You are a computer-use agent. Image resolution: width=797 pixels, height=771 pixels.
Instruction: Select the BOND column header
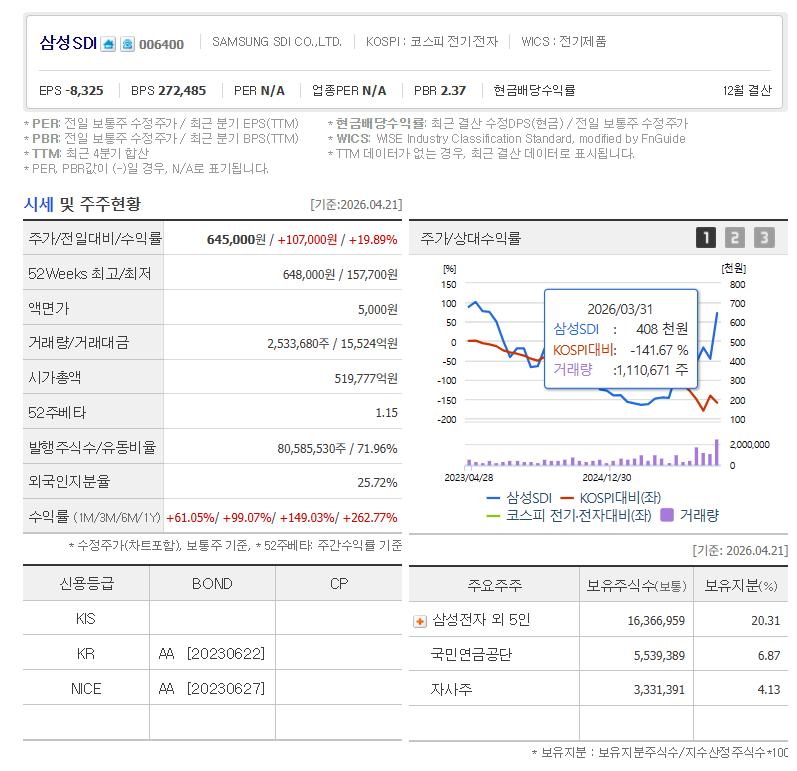(212, 583)
